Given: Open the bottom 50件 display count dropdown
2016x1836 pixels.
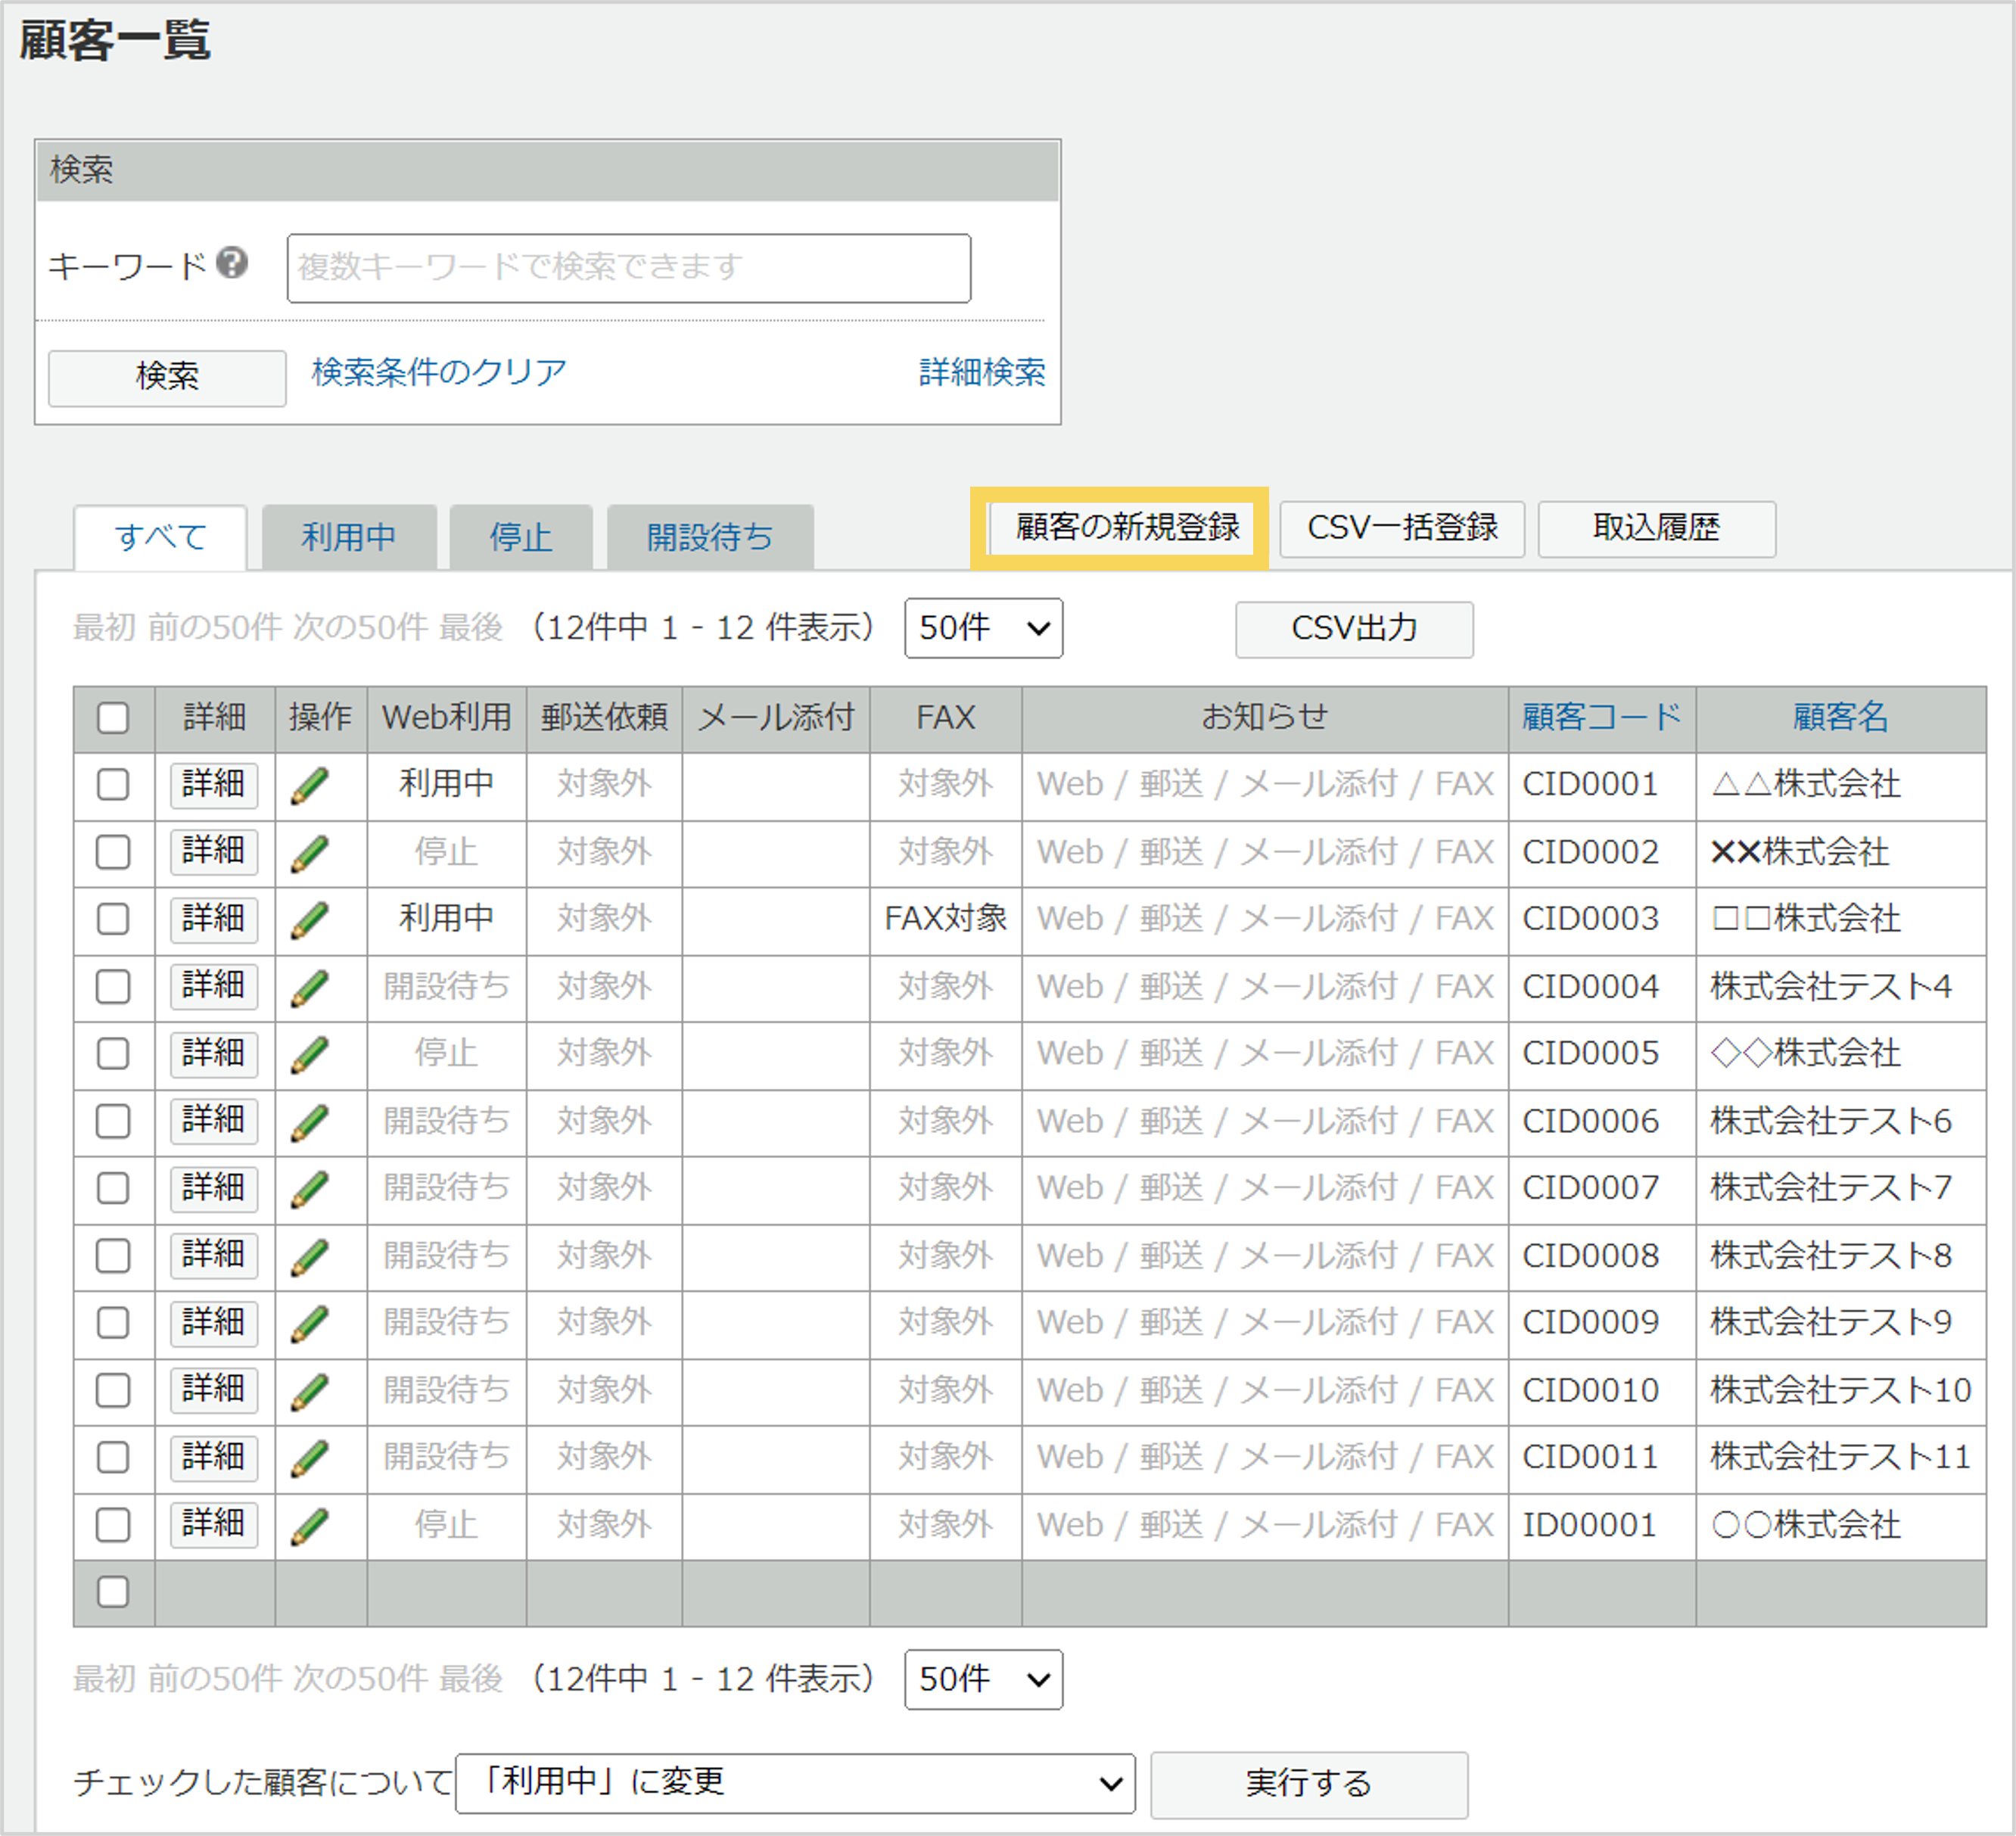Looking at the screenshot, I should (983, 1681).
